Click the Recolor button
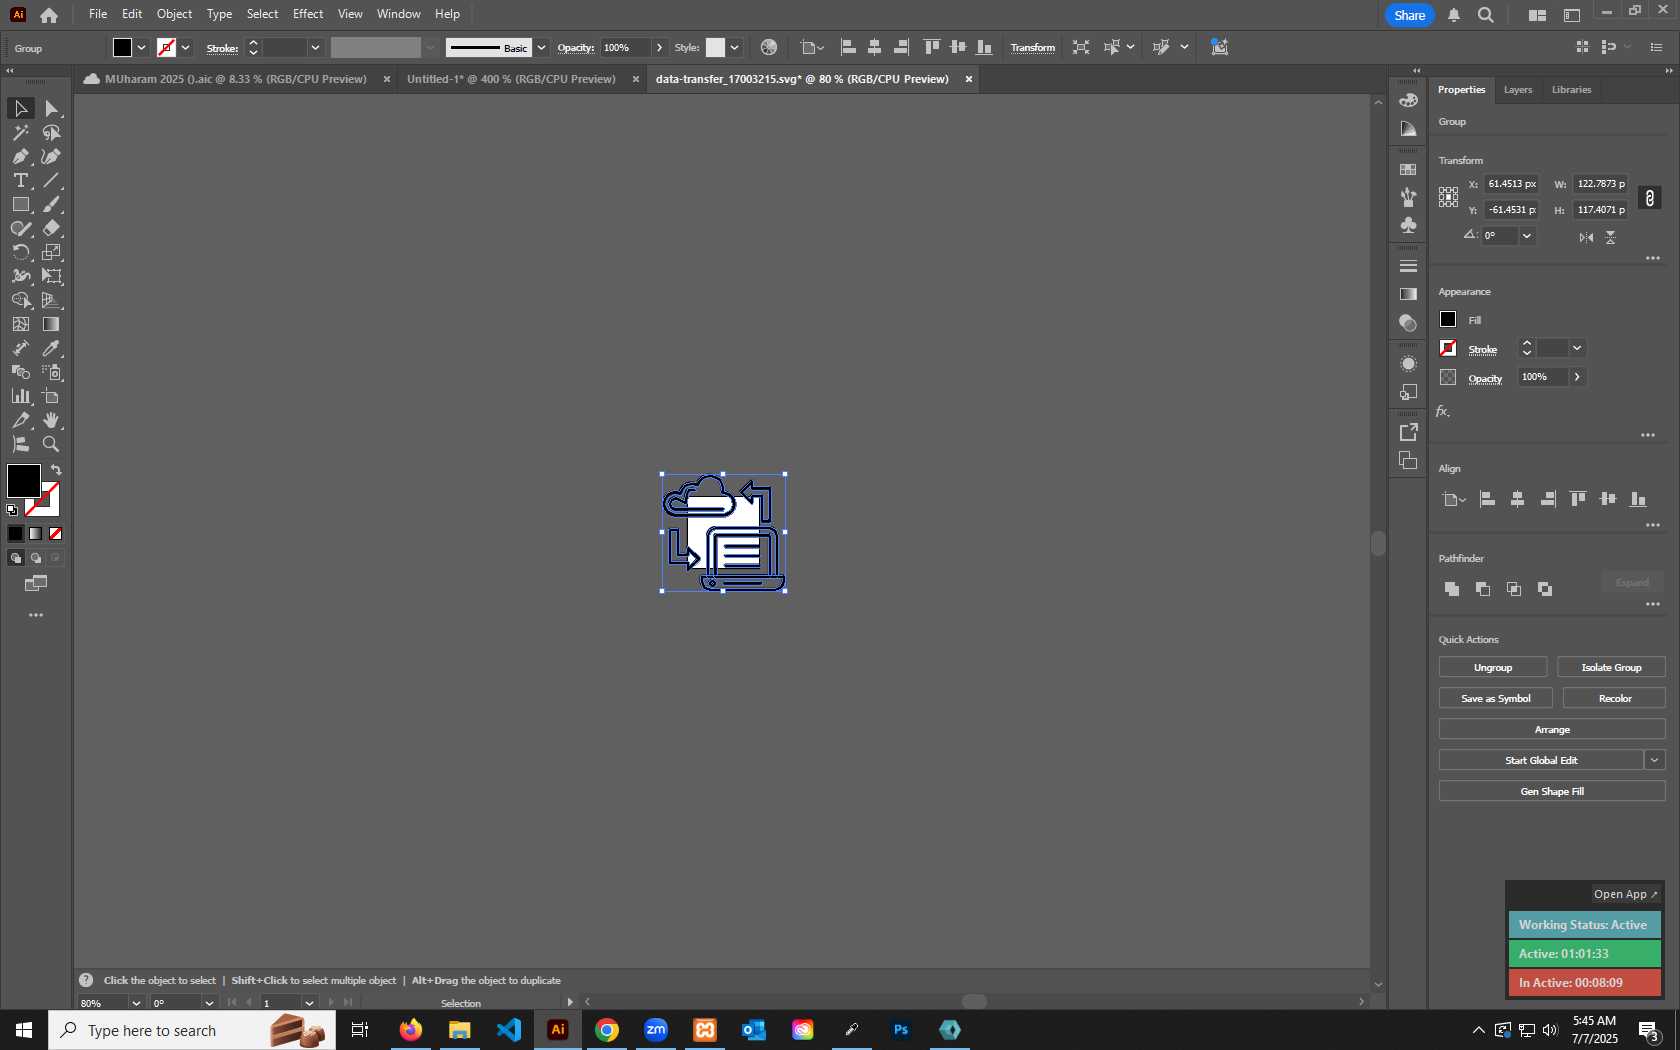Image resolution: width=1680 pixels, height=1050 pixels. (x=1614, y=698)
